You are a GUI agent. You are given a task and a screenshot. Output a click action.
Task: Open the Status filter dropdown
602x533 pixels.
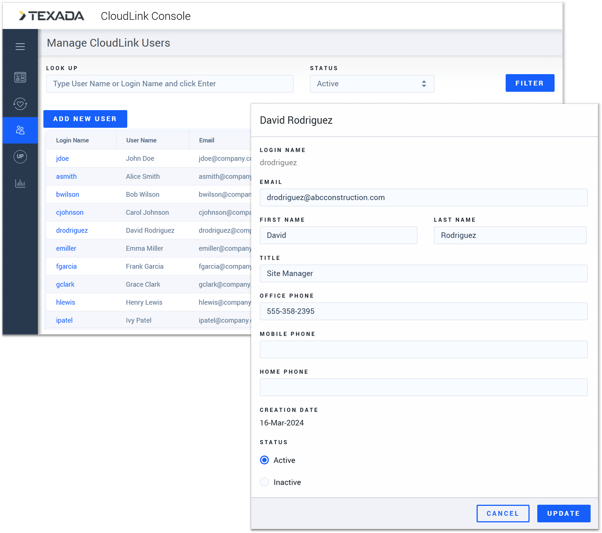coord(371,84)
